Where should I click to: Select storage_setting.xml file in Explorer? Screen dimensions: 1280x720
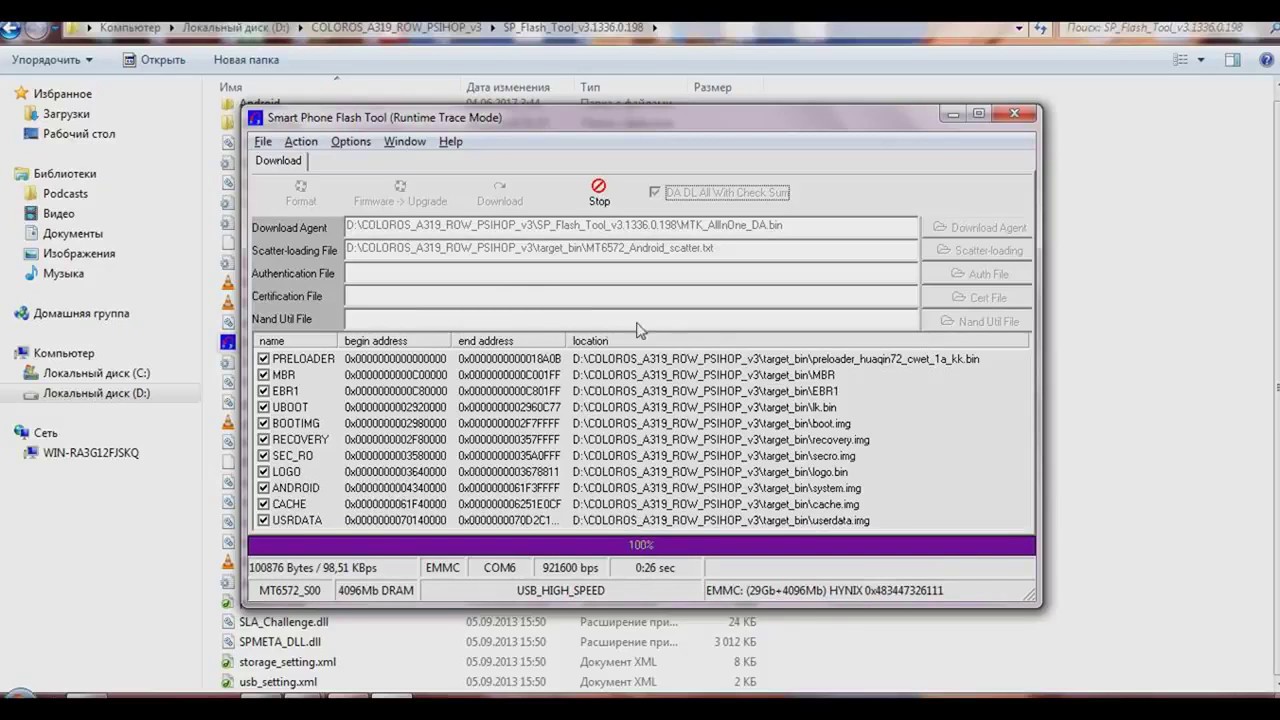click(287, 662)
